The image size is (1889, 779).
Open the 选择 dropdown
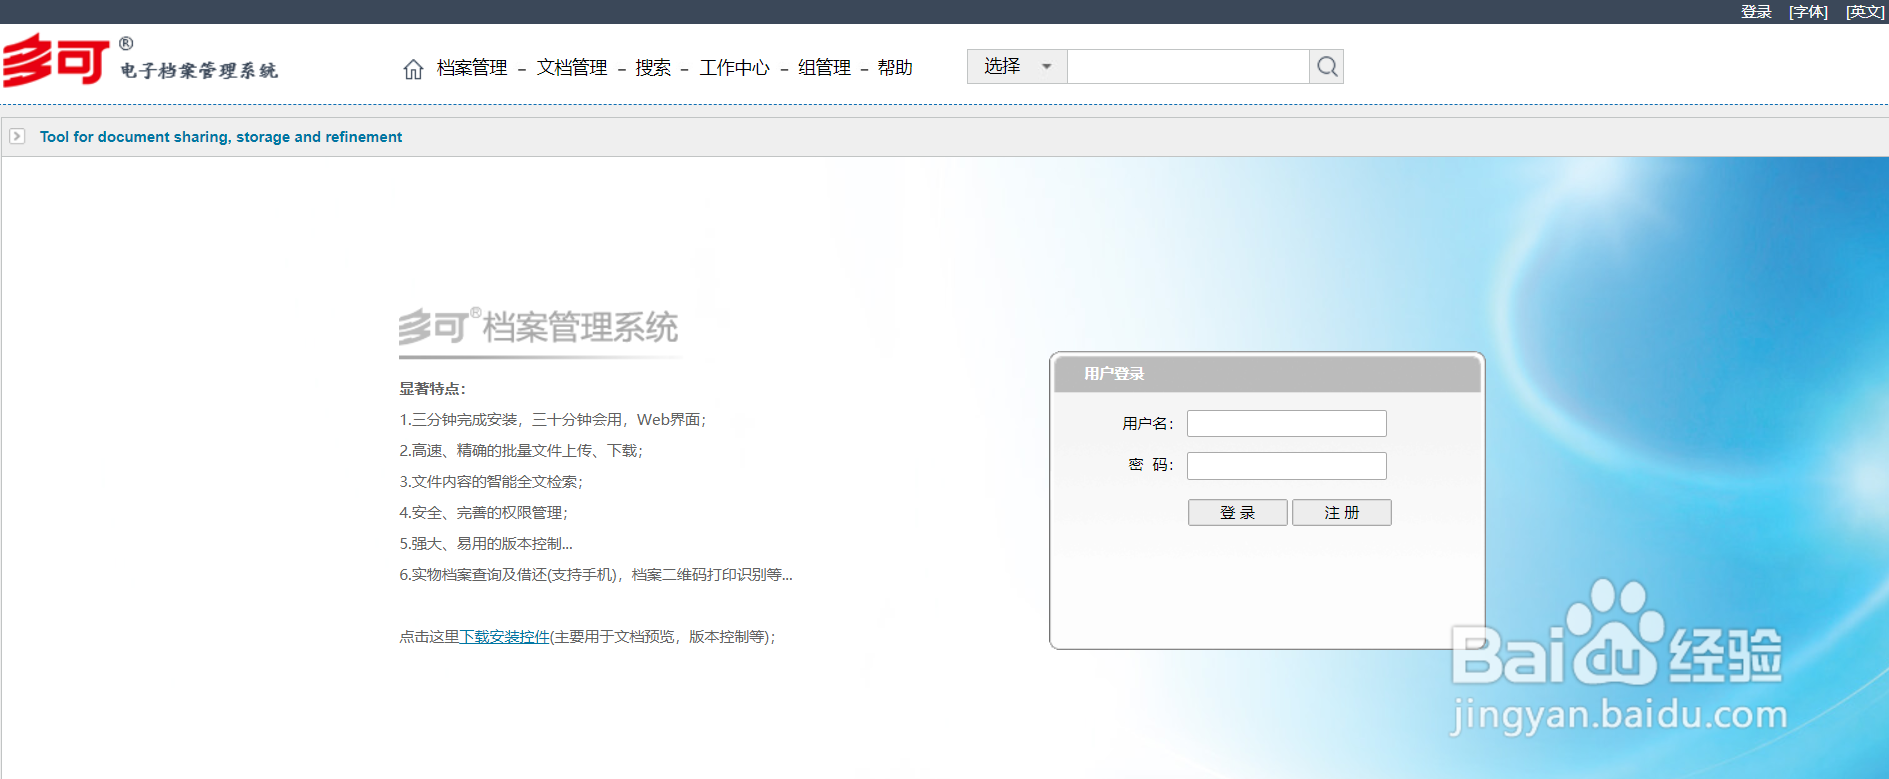(x=1017, y=67)
